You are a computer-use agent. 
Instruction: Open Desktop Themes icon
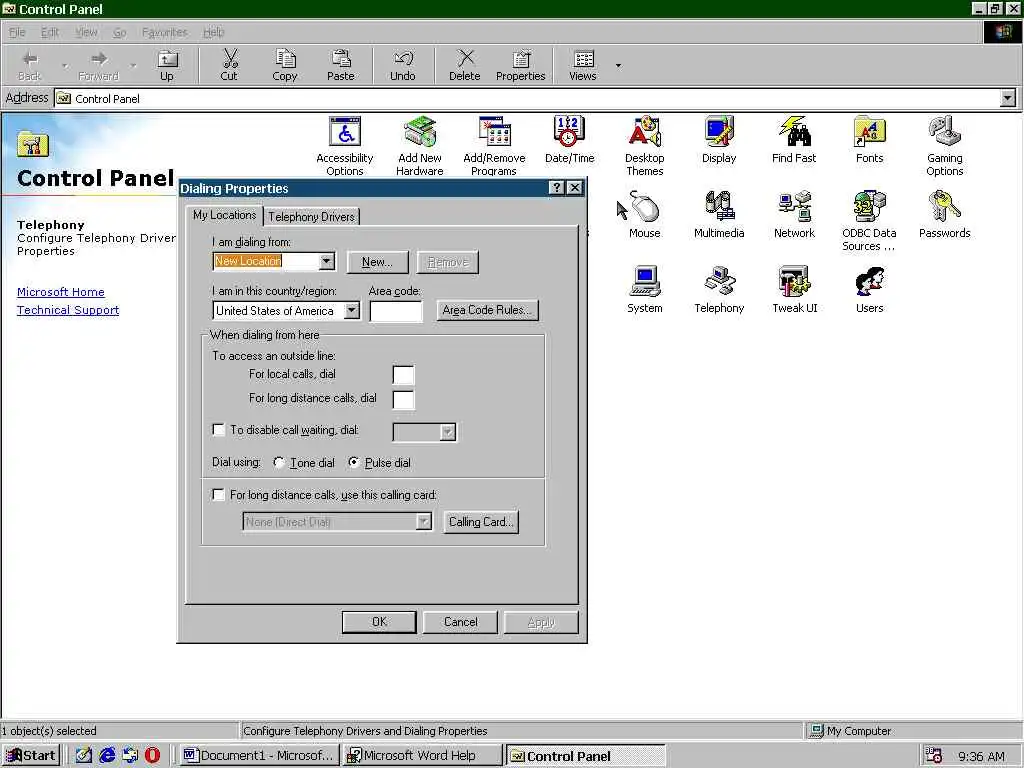(x=645, y=146)
